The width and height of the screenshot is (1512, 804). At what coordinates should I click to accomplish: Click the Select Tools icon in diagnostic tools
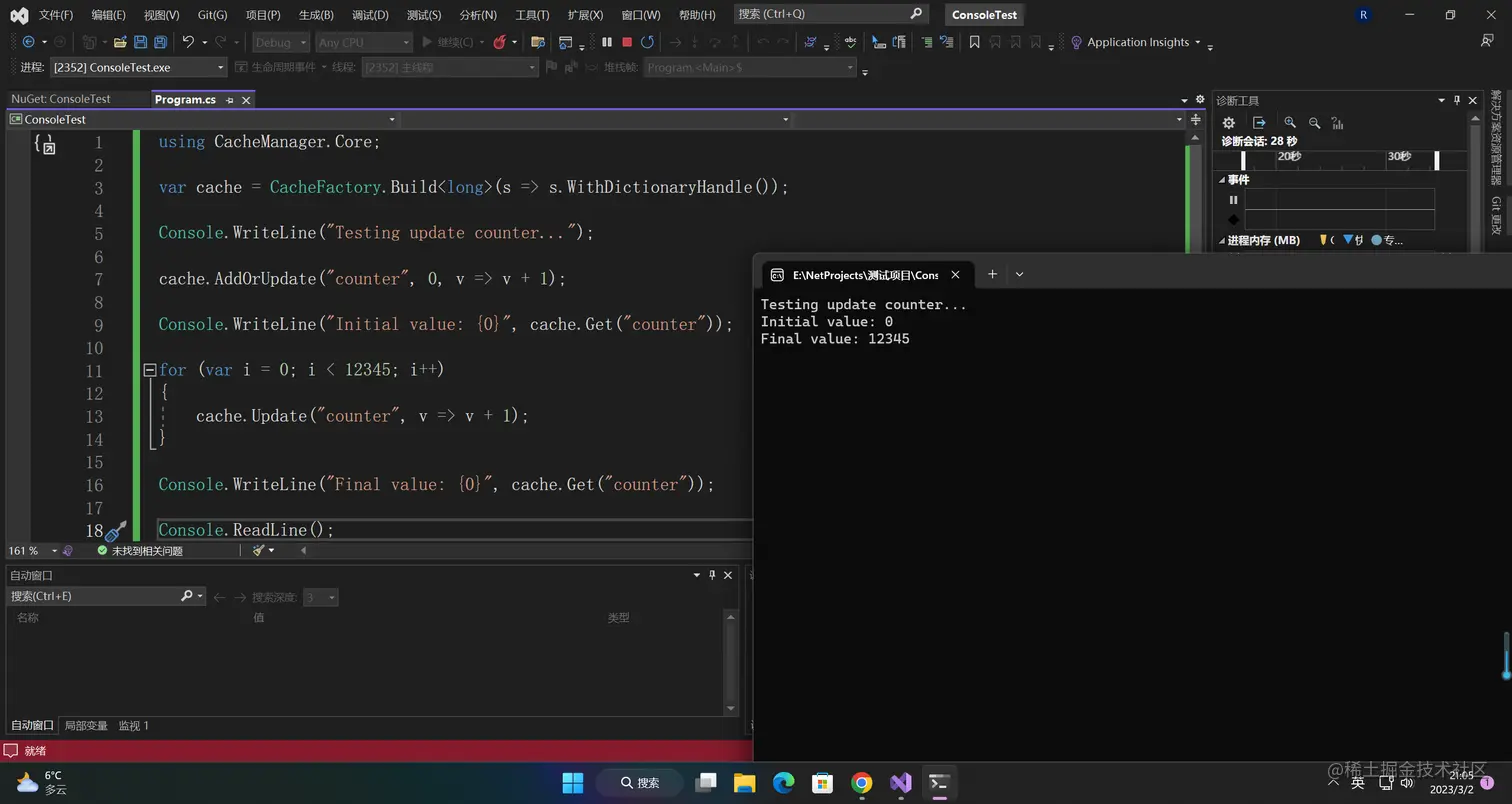(1259, 123)
